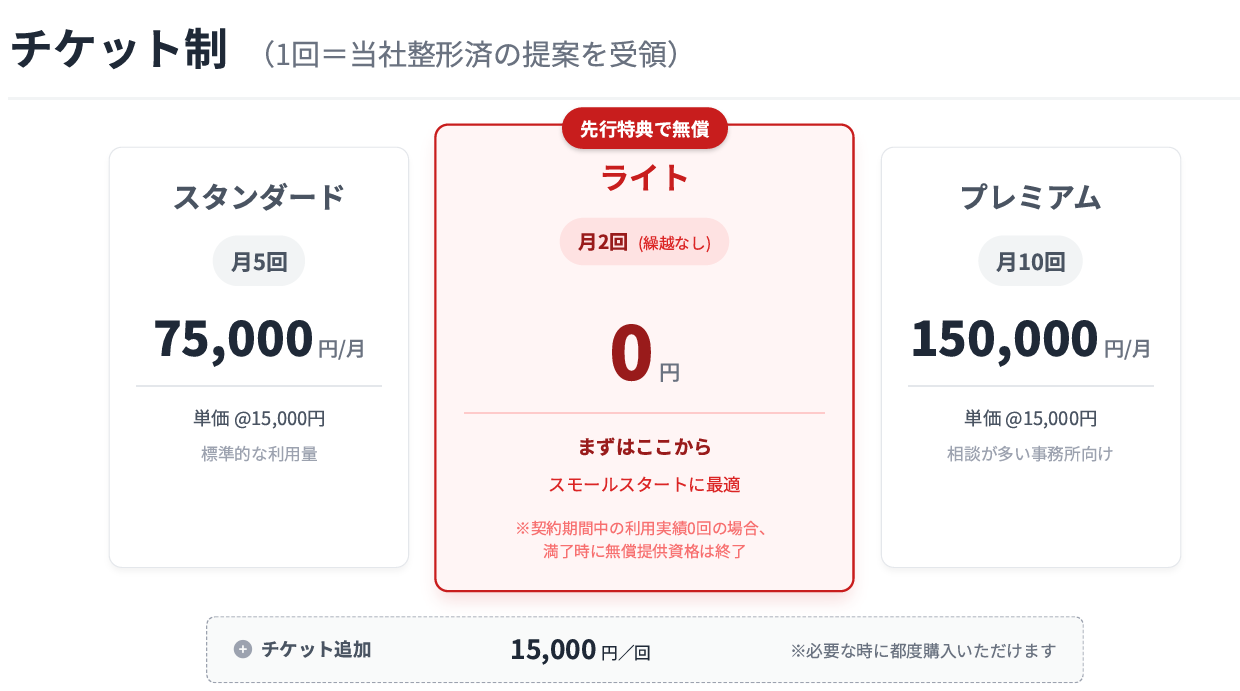
Task: Click the 15,000円／回 add-on price
Action: pos(580,650)
